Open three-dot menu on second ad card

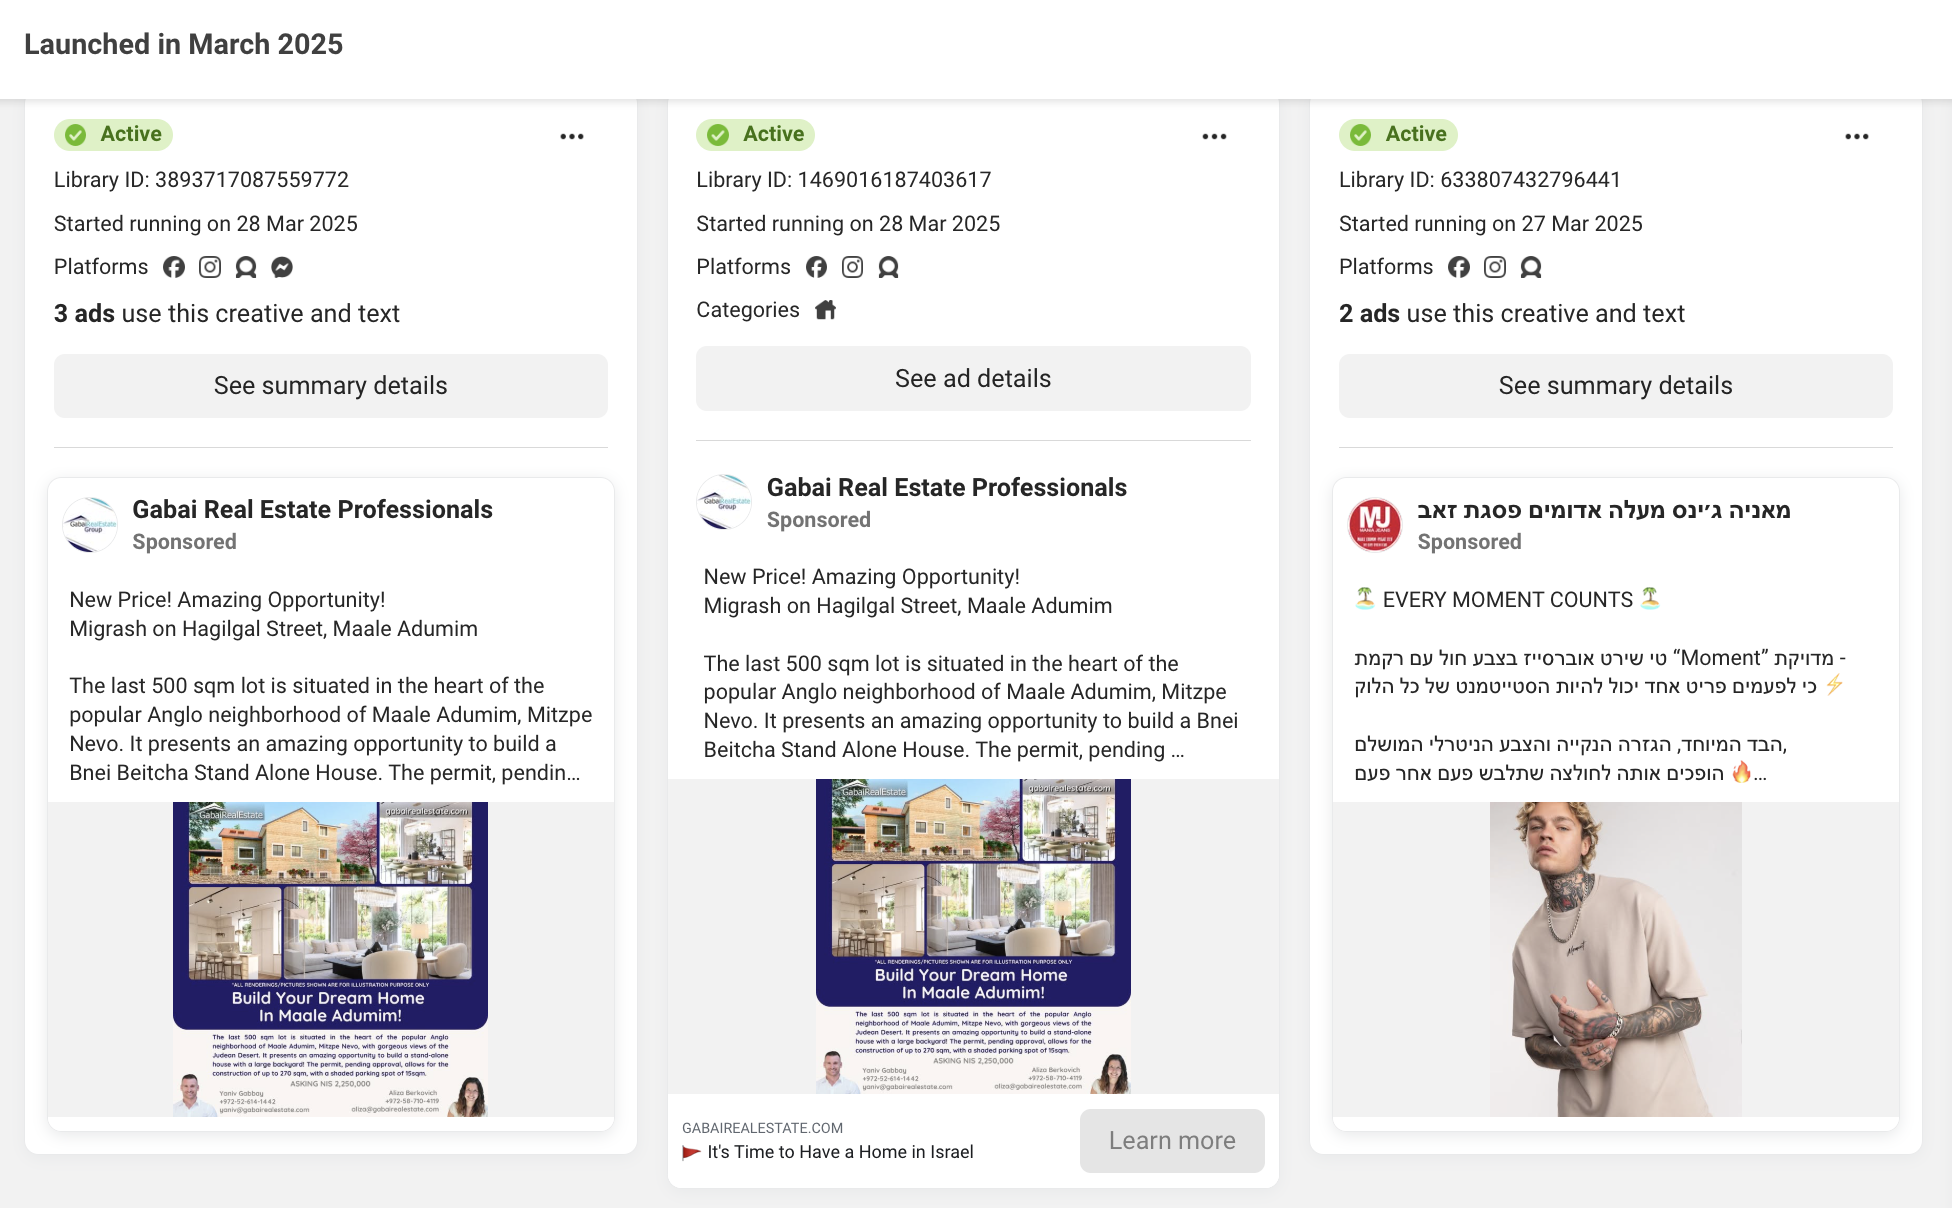click(1214, 136)
